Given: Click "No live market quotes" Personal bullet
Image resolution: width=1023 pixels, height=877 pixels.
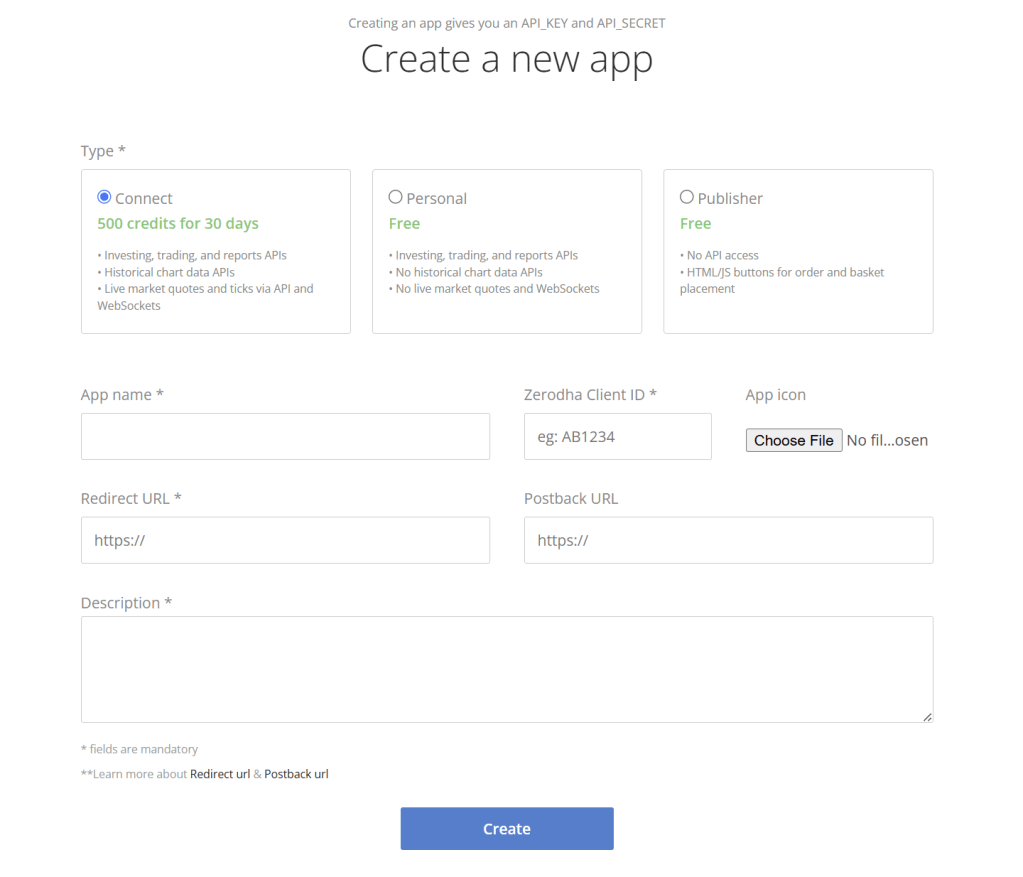Looking at the screenshot, I should pyautogui.click(x=497, y=289).
